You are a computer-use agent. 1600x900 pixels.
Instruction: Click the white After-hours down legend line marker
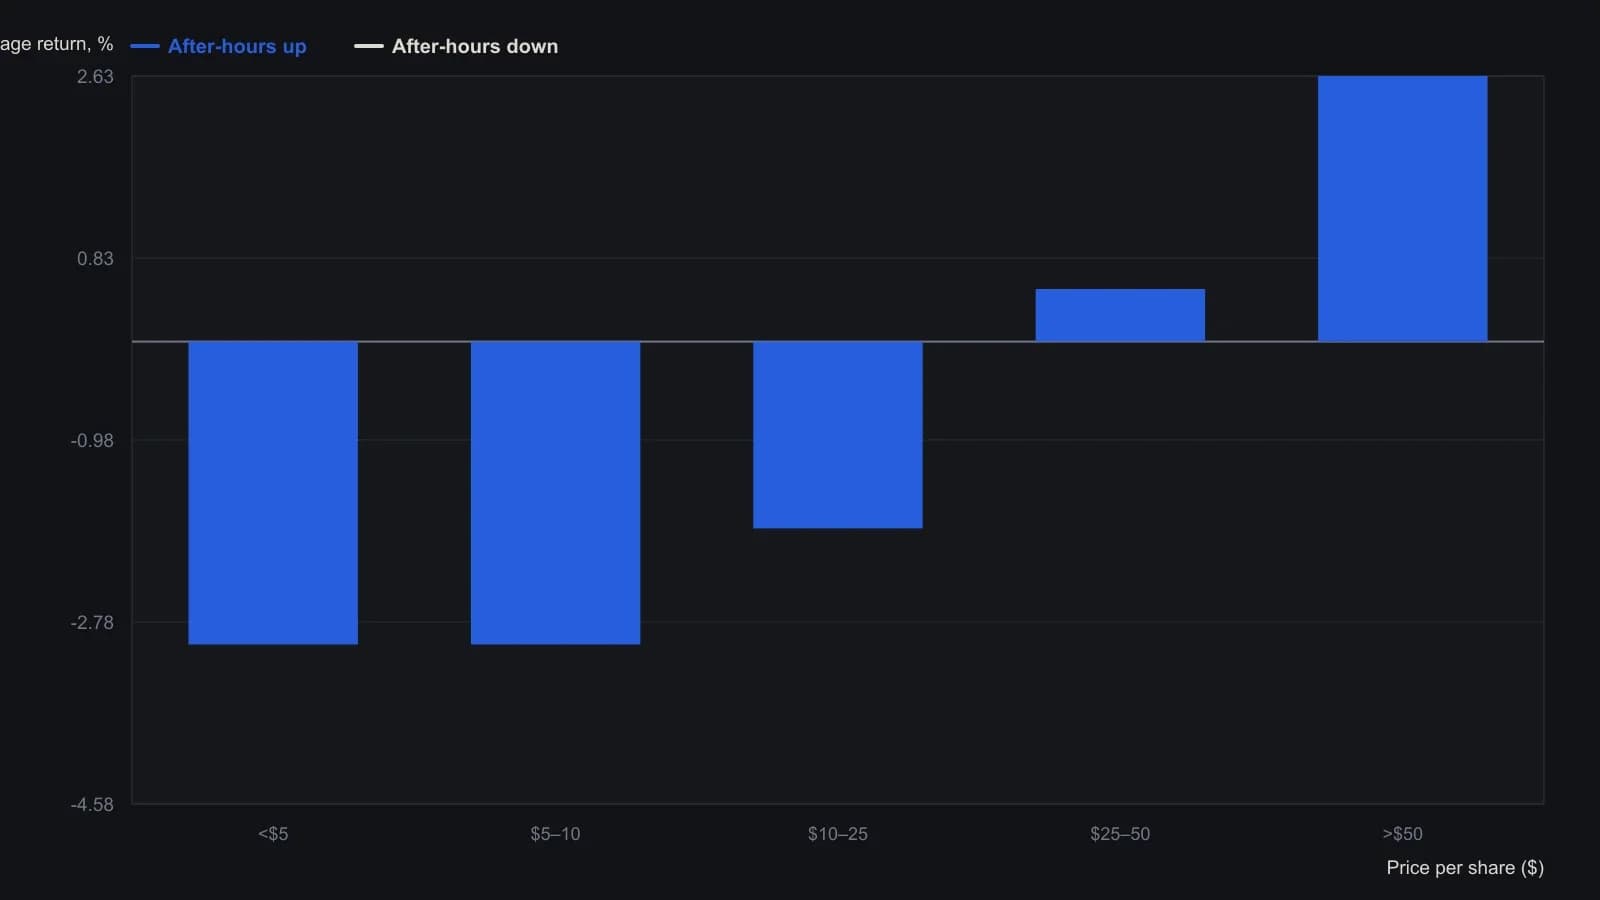point(369,46)
